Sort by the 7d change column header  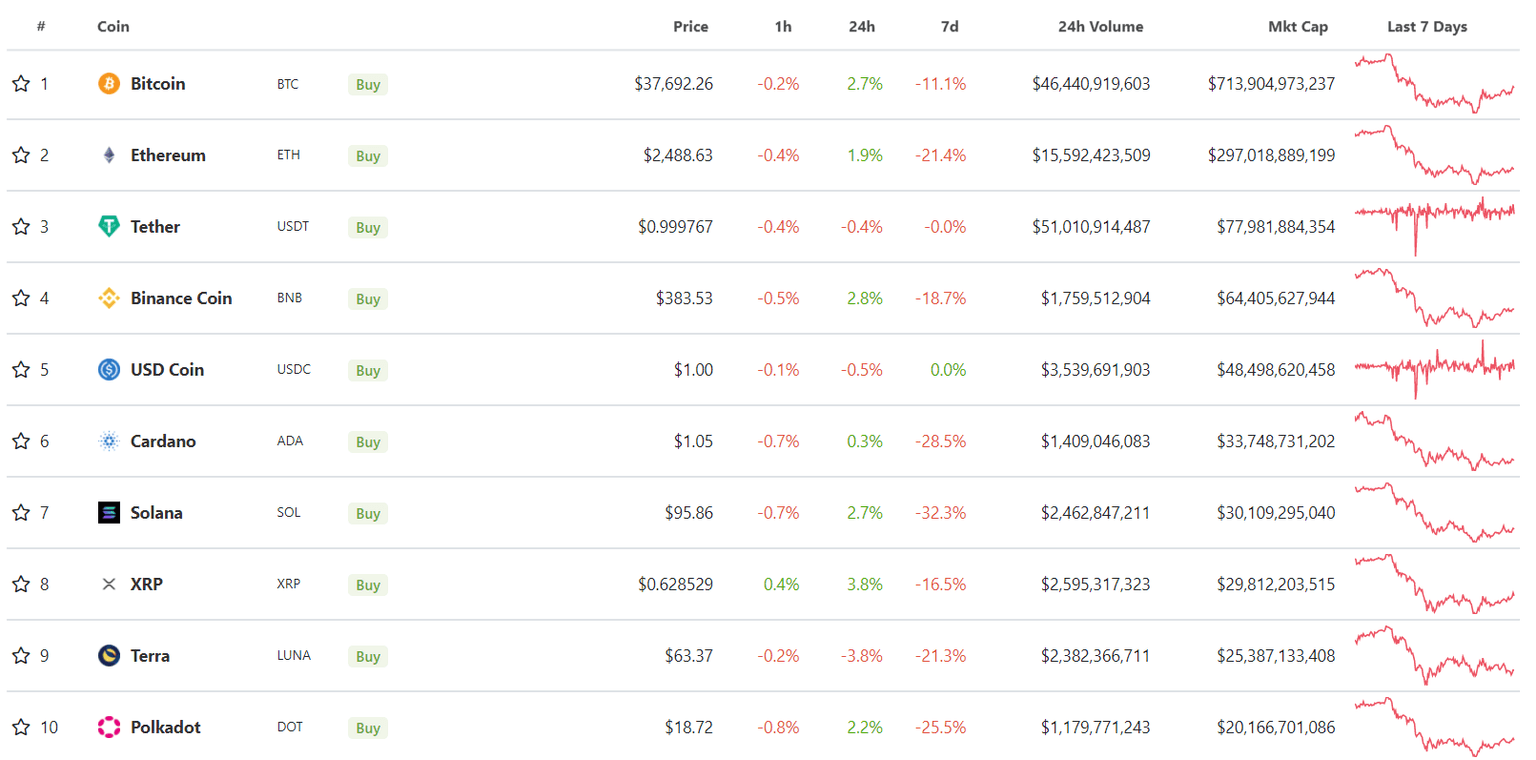(x=950, y=27)
